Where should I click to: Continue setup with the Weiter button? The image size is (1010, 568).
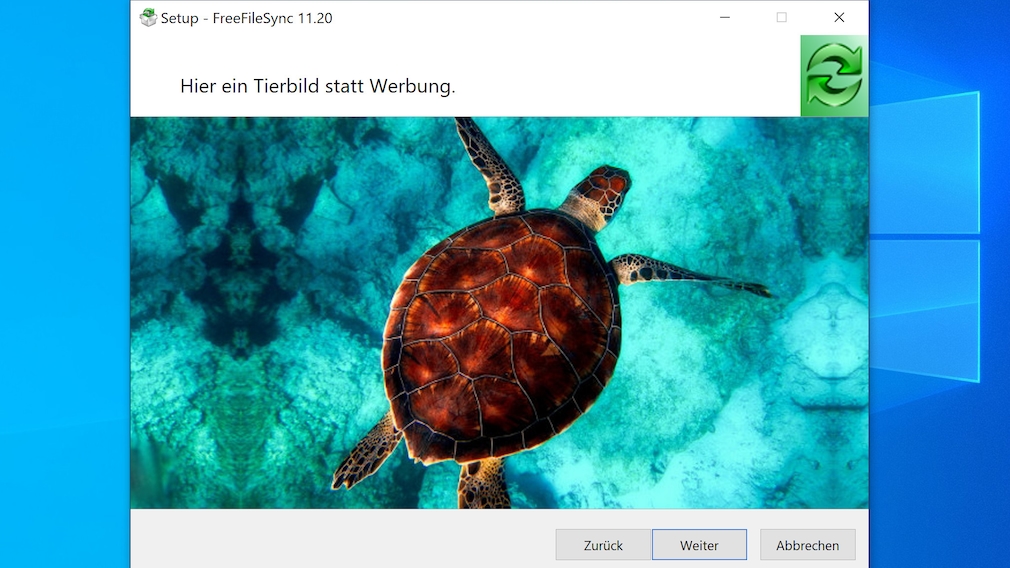pyautogui.click(x=699, y=545)
